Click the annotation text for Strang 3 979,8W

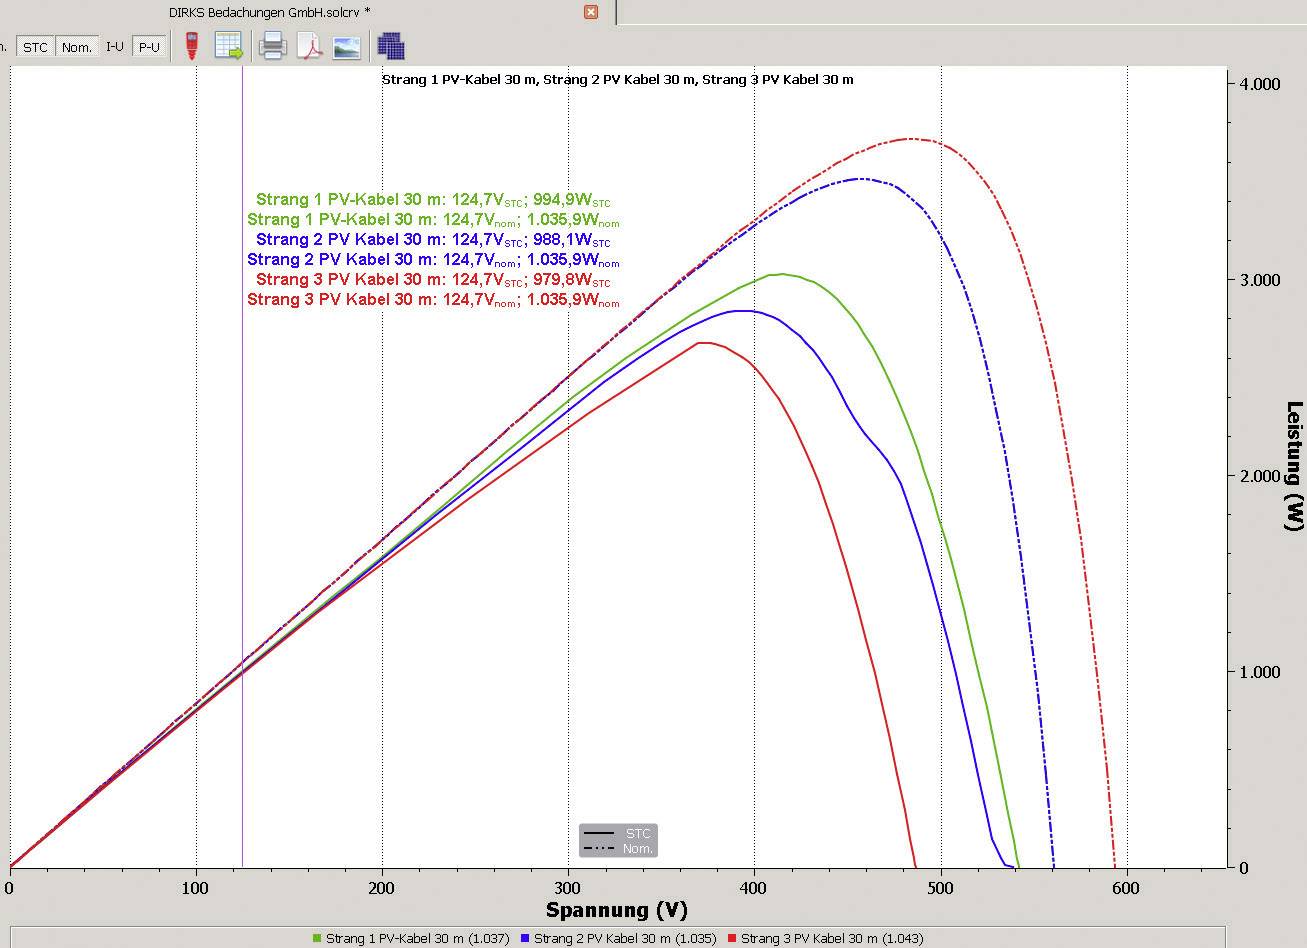[429, 280]
